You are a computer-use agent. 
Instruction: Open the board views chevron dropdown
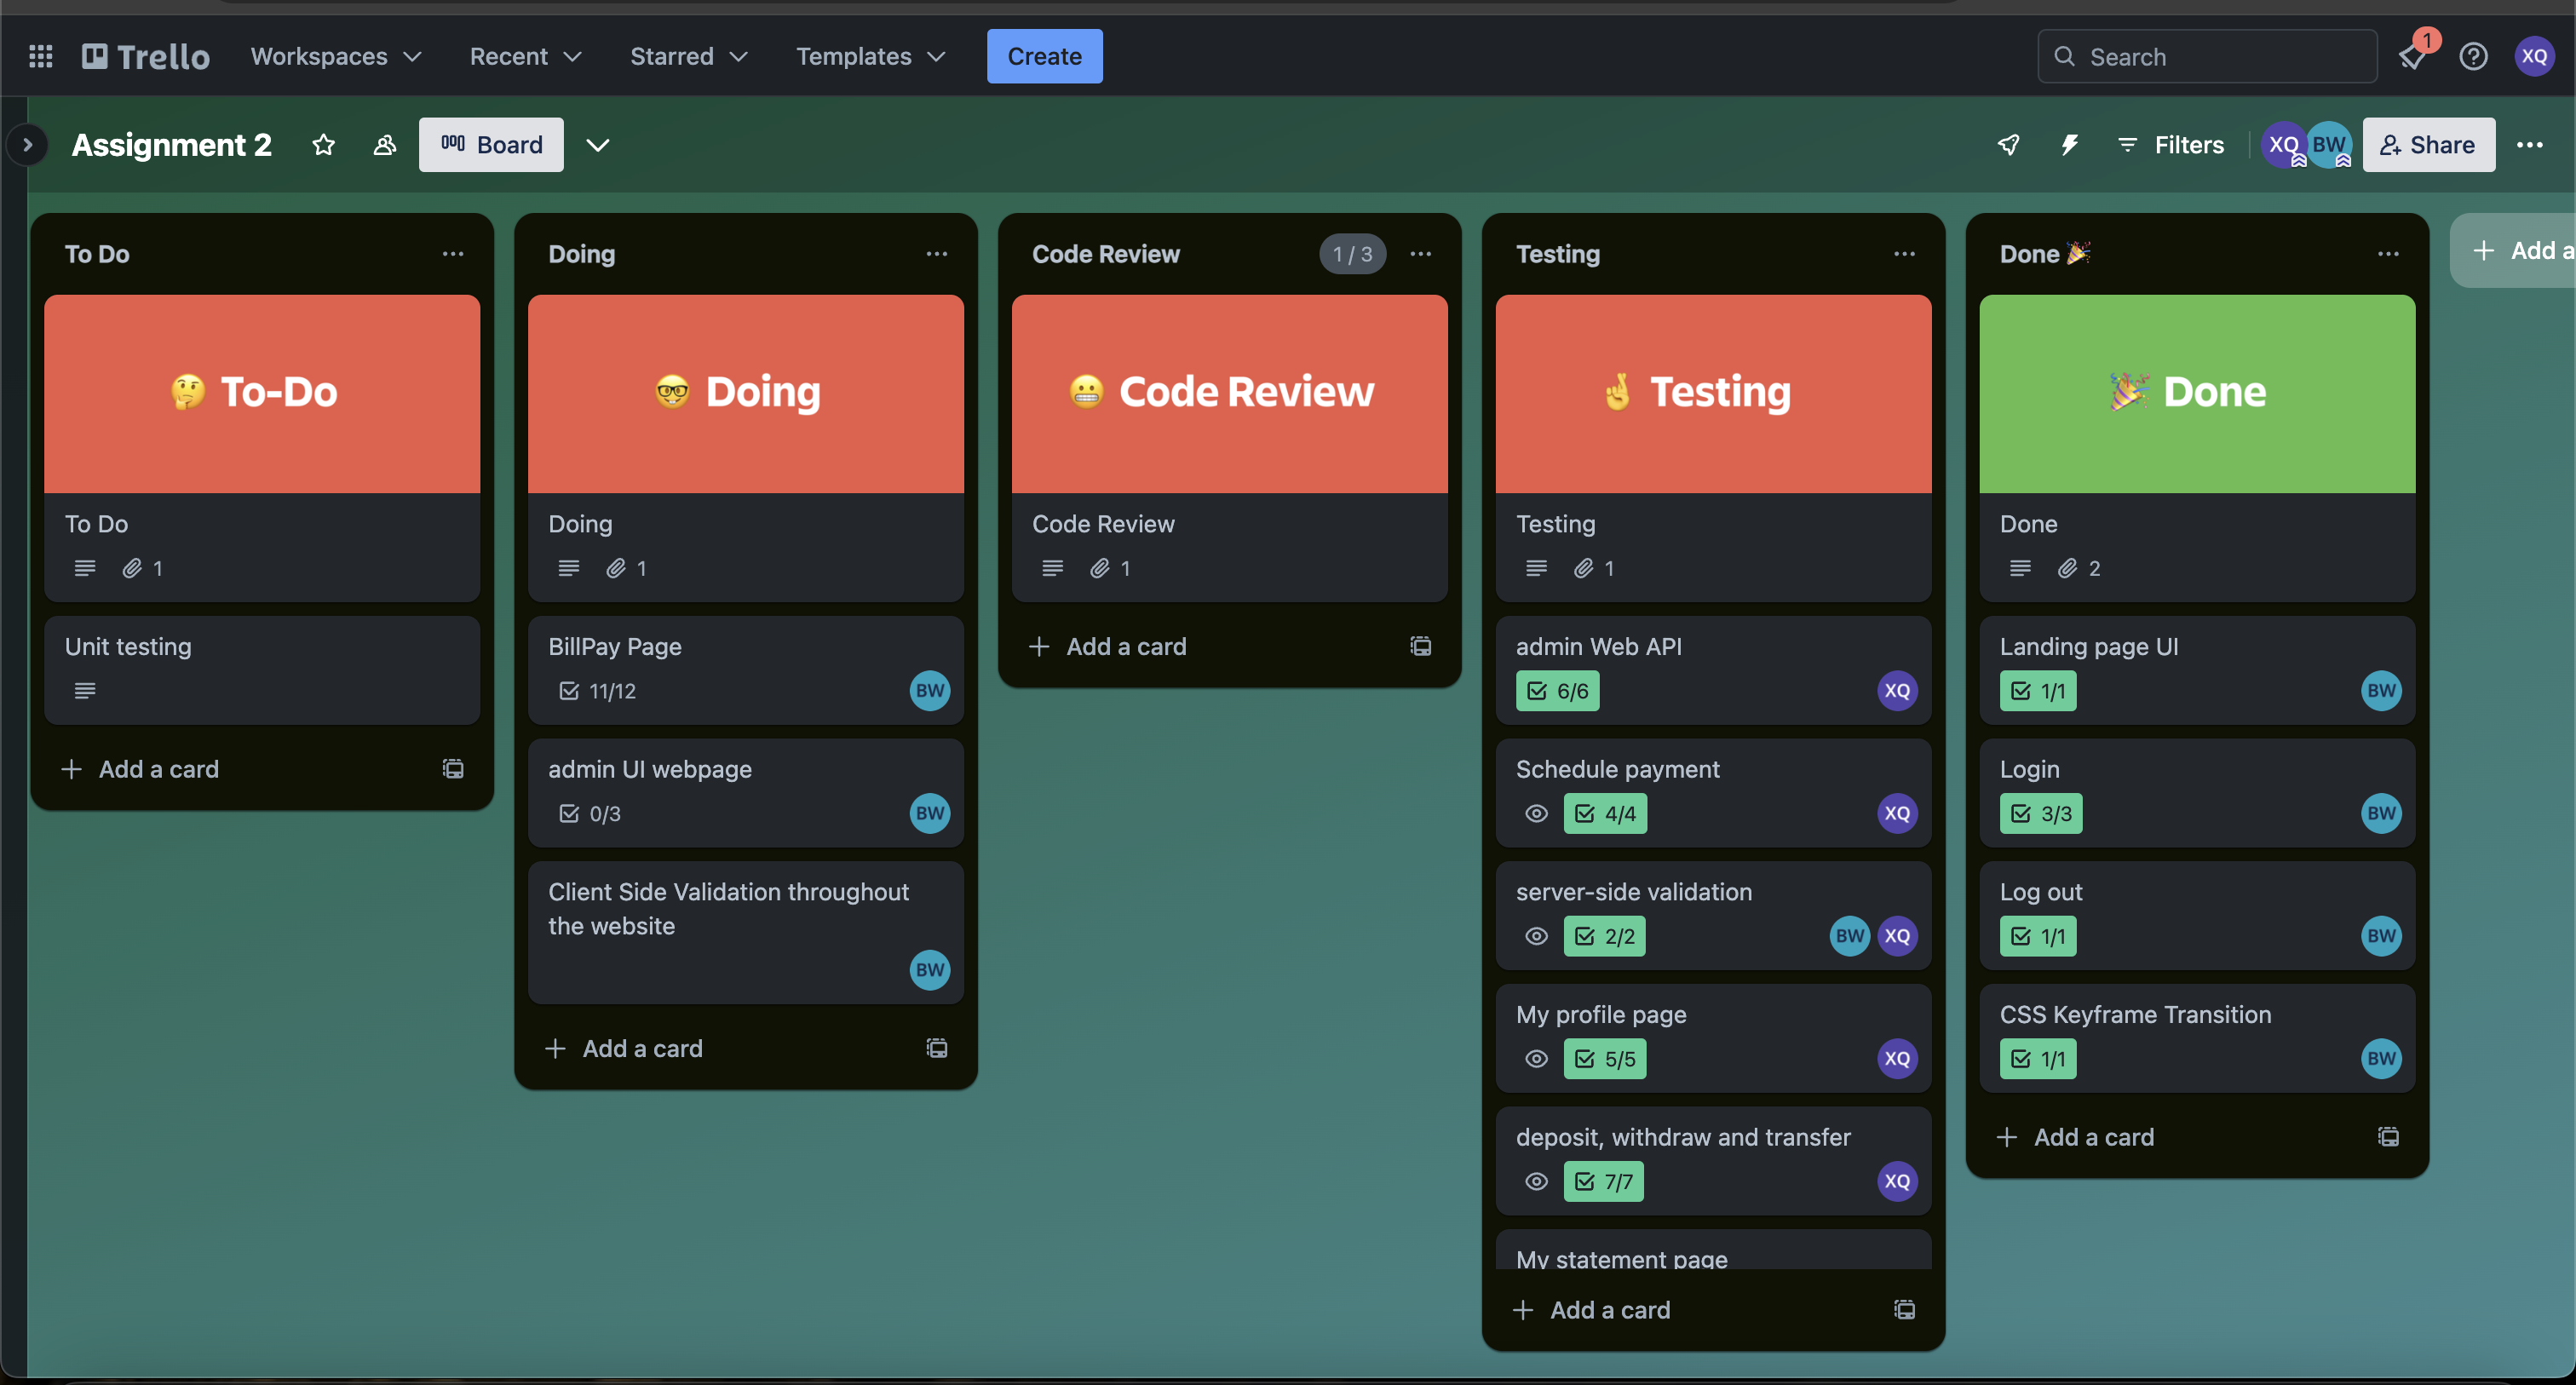point(598,145)
